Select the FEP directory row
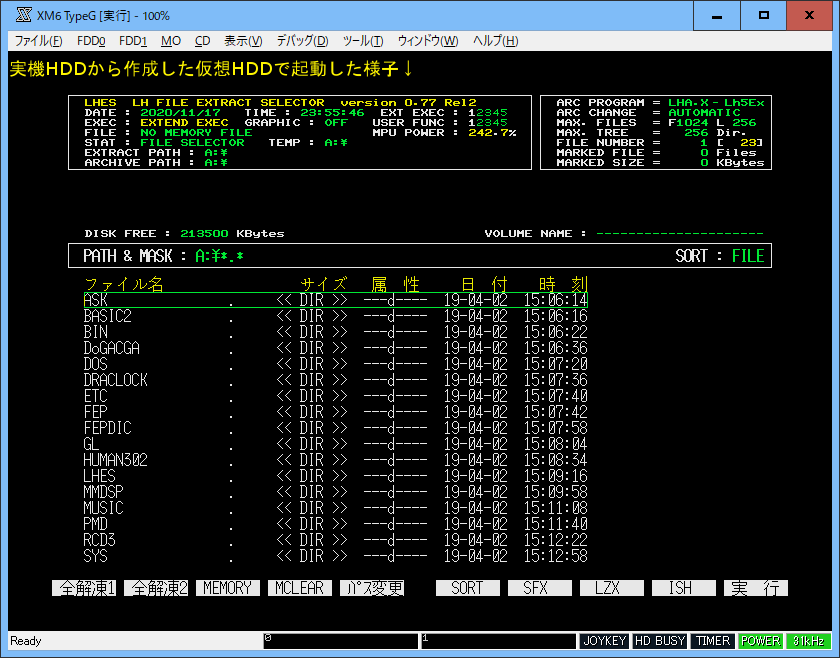Viewport: 840px width, 658px height. pyautogui.click(x=335, y=412)
